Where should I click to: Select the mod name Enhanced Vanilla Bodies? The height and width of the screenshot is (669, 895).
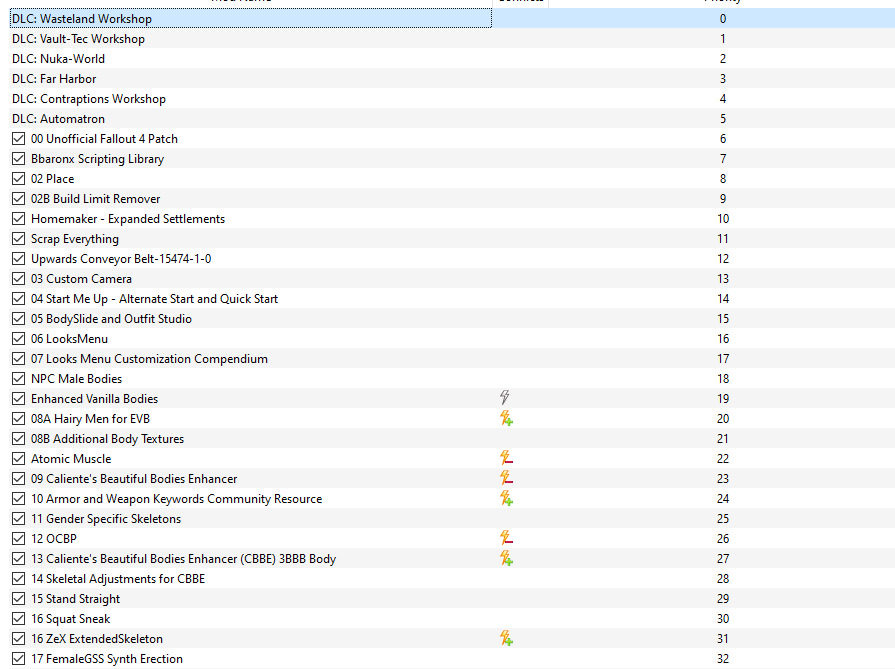pos(94,398)
